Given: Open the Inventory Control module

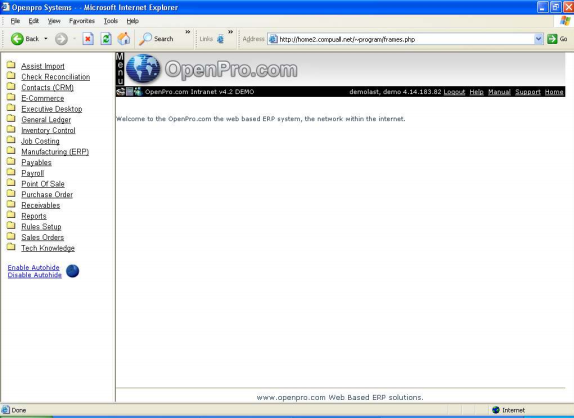Looking at the screenshot, I should pyautogui.click(x=48, y=130).
